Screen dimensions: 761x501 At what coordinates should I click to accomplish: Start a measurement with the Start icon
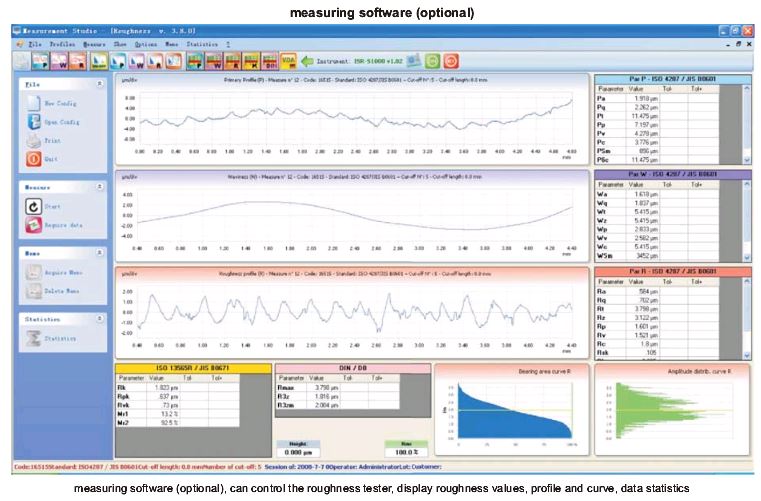tap(32, 206)
